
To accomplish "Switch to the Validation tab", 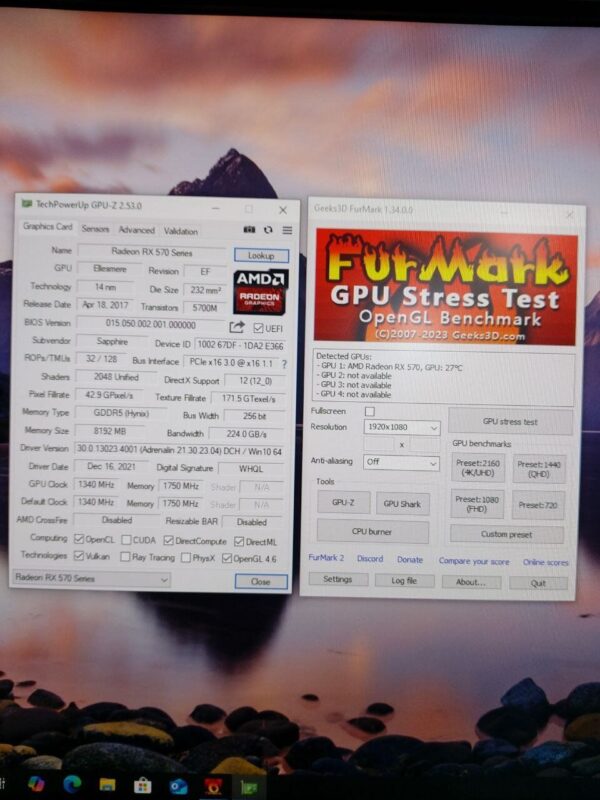I will [x=181, y=231].
